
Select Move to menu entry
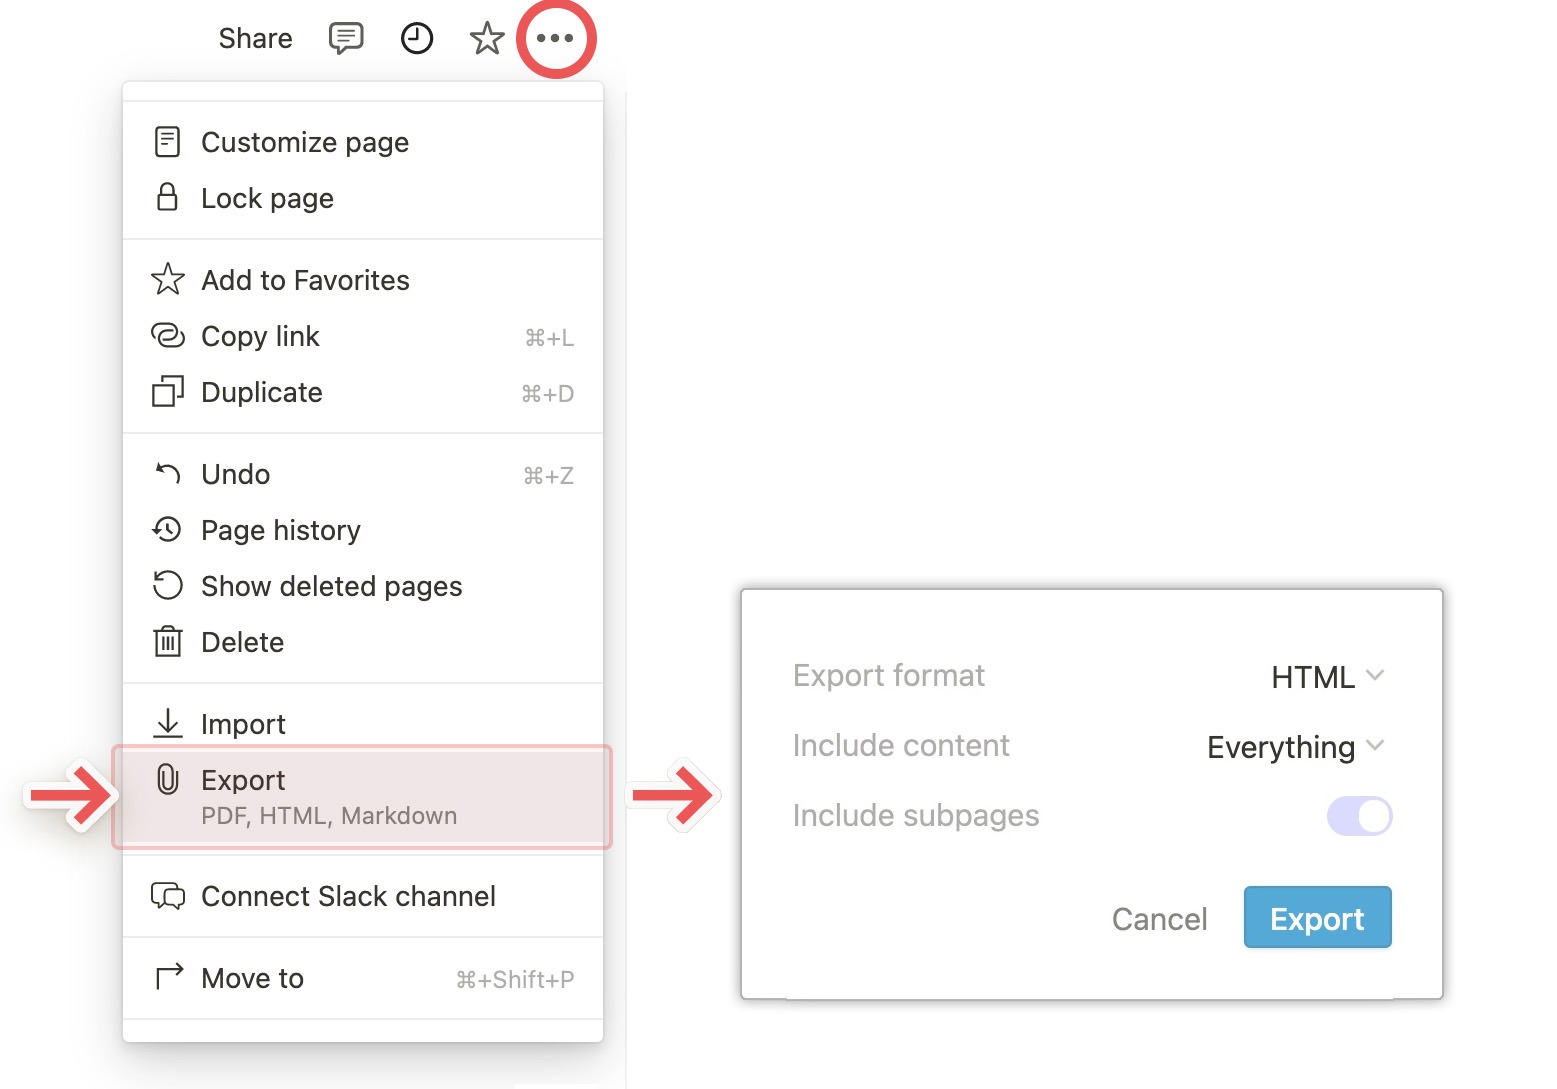(363, 978)
